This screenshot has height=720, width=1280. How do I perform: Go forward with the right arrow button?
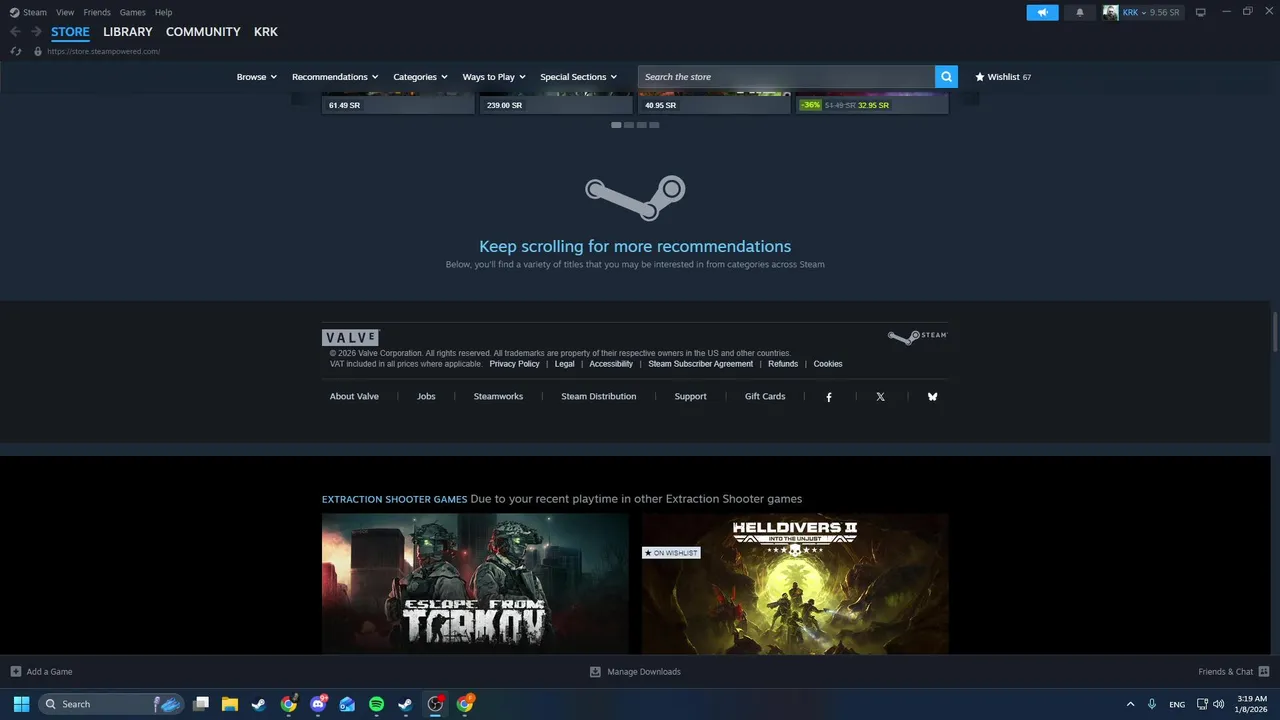click(36, 32)
